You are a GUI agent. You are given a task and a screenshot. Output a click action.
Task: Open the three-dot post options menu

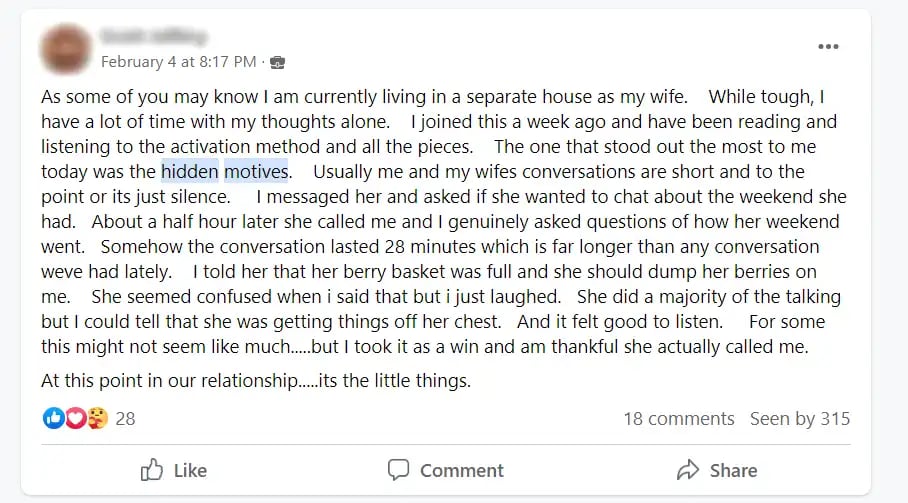(x=828, y=47)
